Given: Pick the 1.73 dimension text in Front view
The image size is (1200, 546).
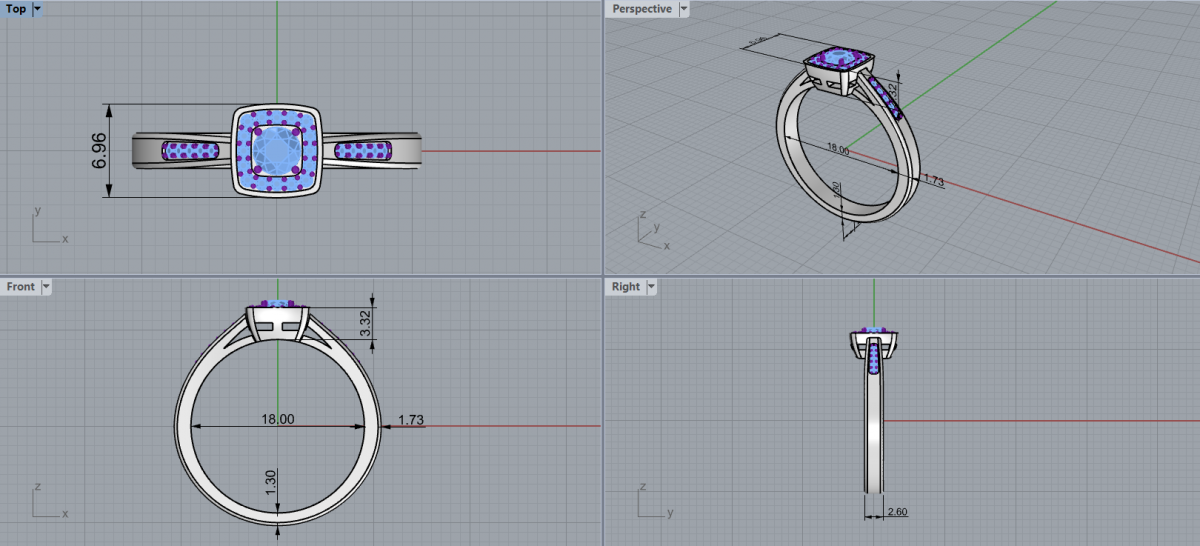Looking at the screenshot, I should pyautogui.click(x=412, y=420).
